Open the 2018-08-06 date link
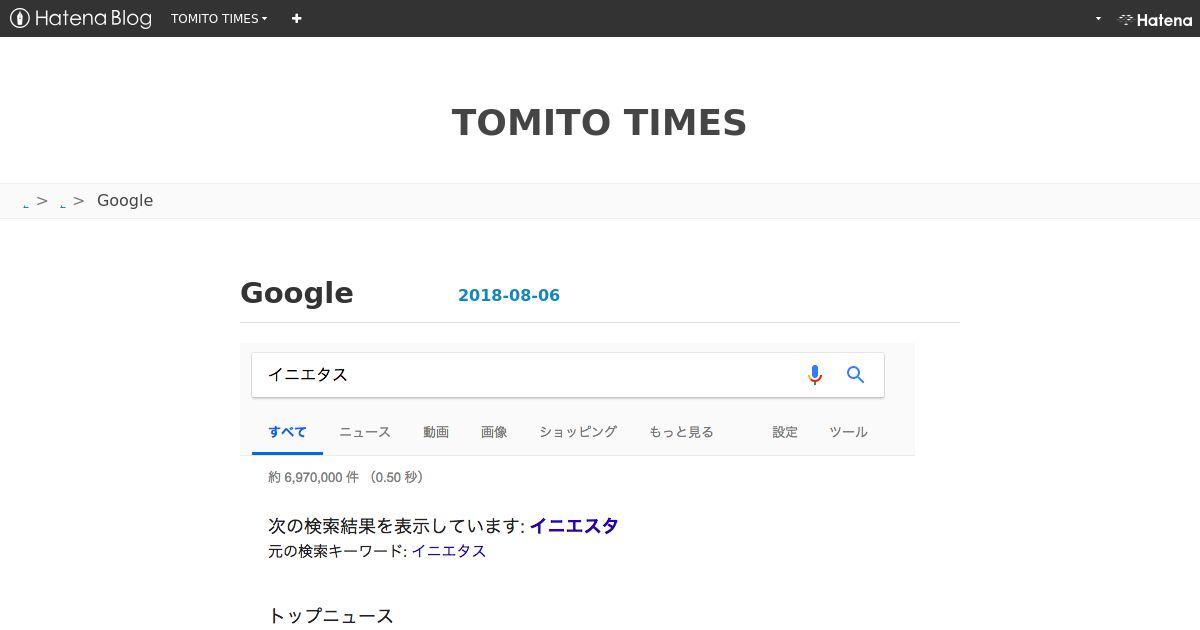 [x=509, y=295]
